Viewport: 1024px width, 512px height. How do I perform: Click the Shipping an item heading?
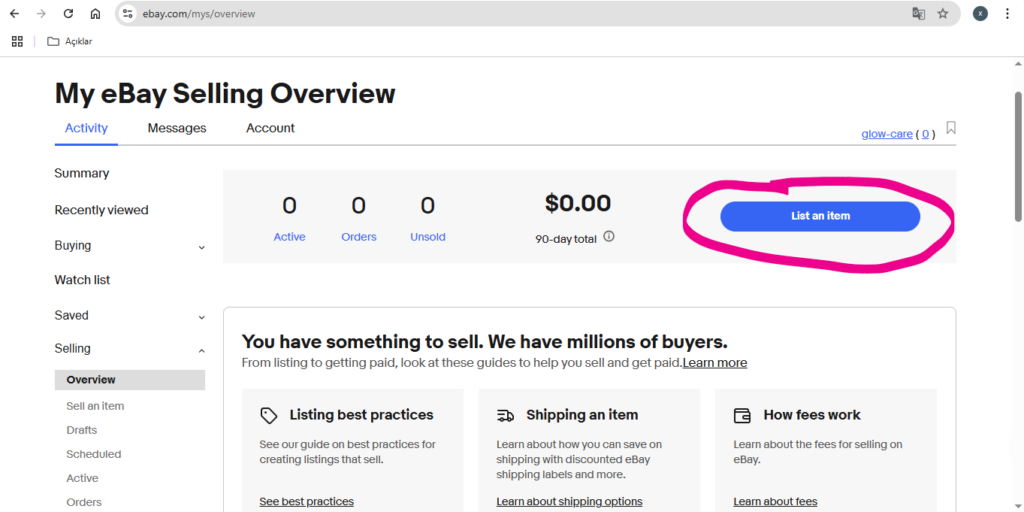point(582,415)
